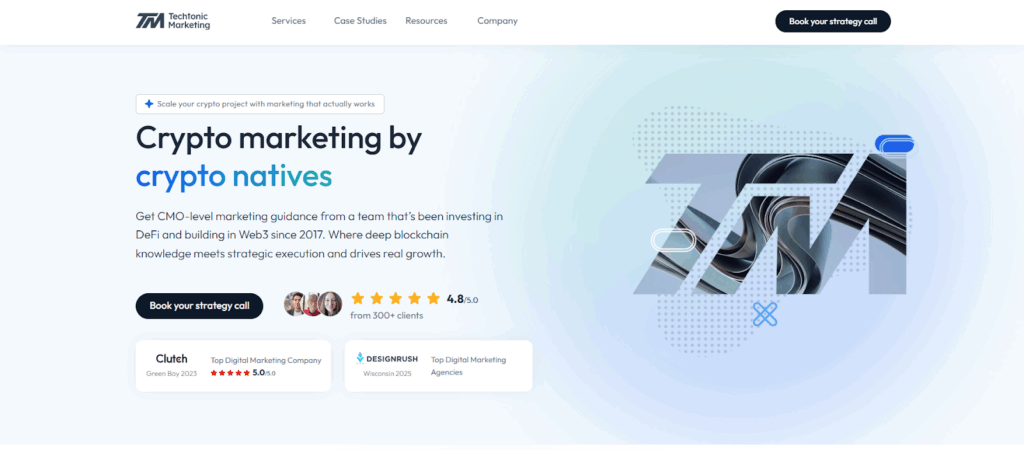Click header Book your strategy call button

833,21
